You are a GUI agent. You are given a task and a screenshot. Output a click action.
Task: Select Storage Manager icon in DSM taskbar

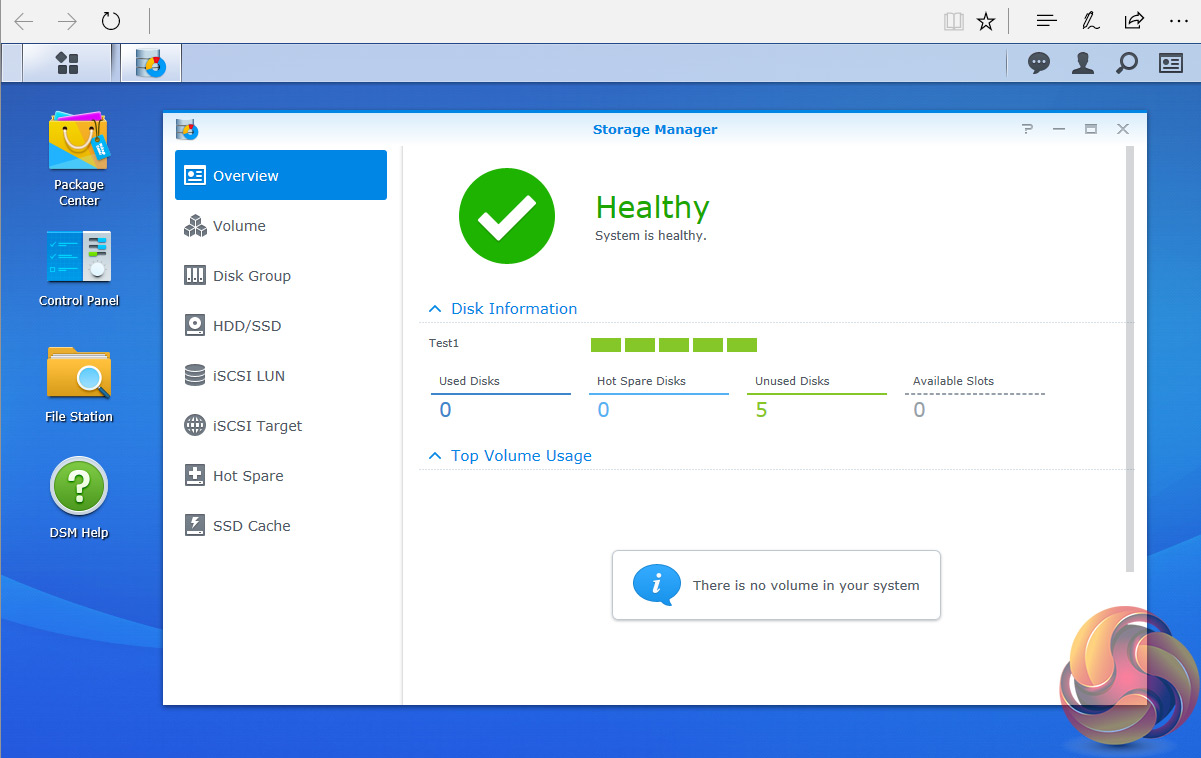[151, 63]
